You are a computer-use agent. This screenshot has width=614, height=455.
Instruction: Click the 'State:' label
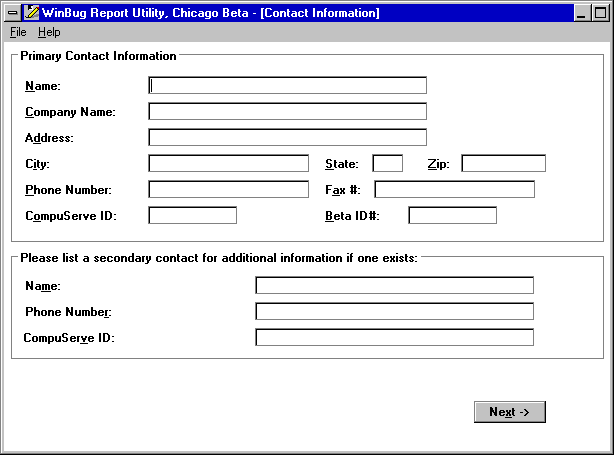tap(342, 164)
